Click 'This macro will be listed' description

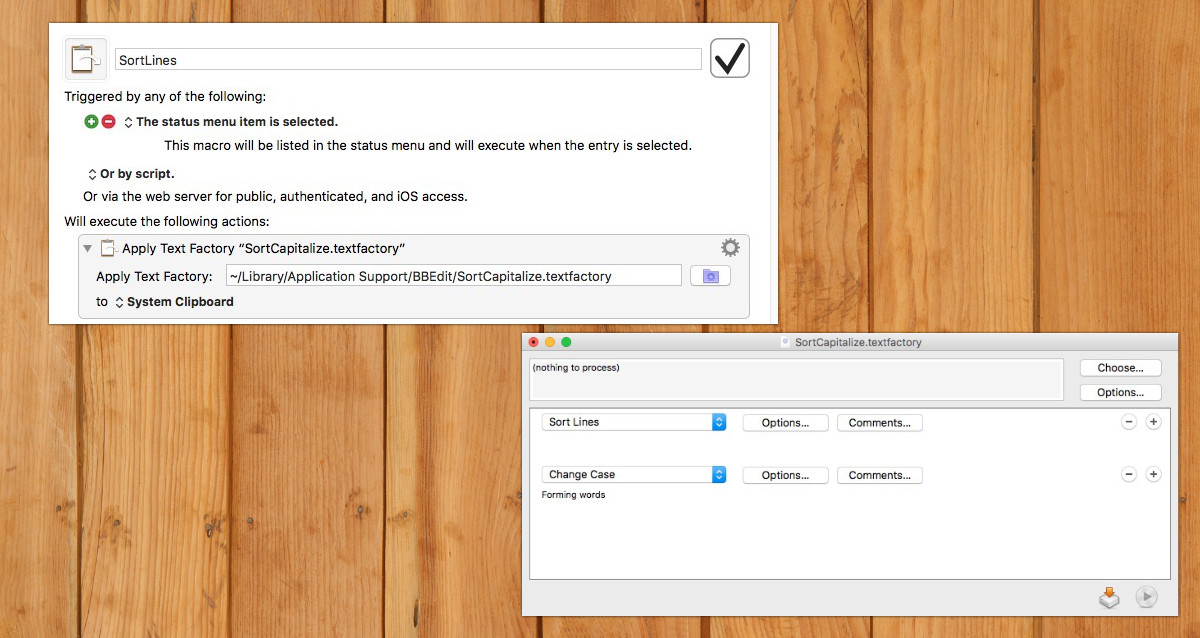point(428,146)
